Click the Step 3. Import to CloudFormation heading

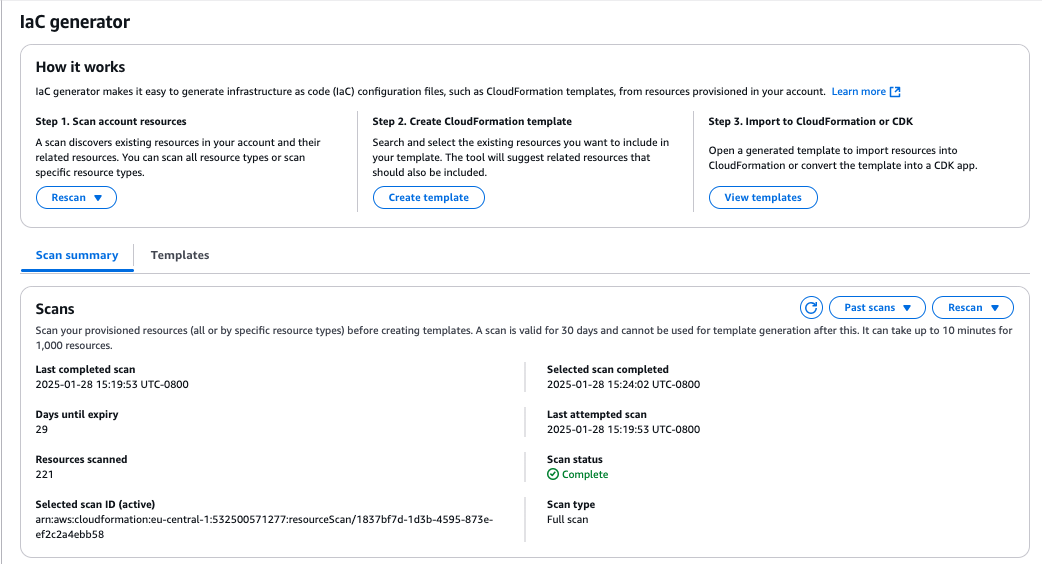pyautogui.click(x=811, y=122)
